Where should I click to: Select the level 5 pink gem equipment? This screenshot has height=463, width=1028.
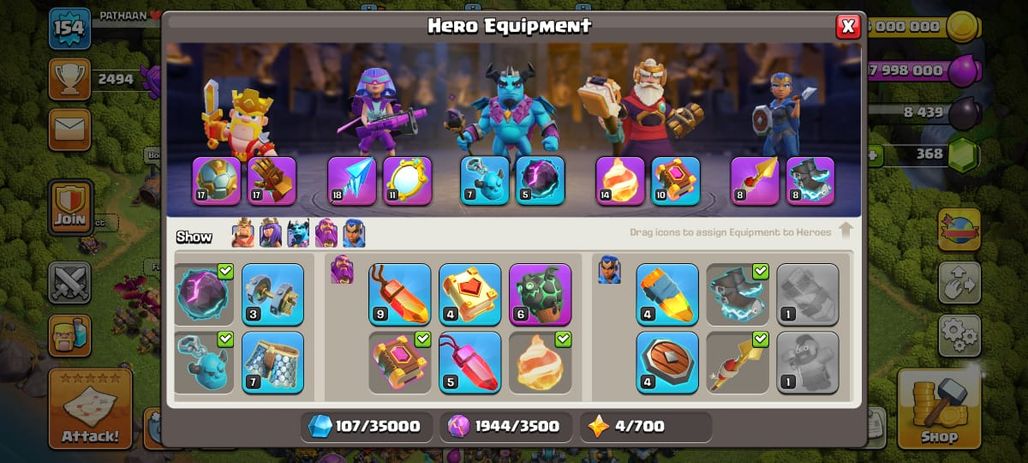470,362
